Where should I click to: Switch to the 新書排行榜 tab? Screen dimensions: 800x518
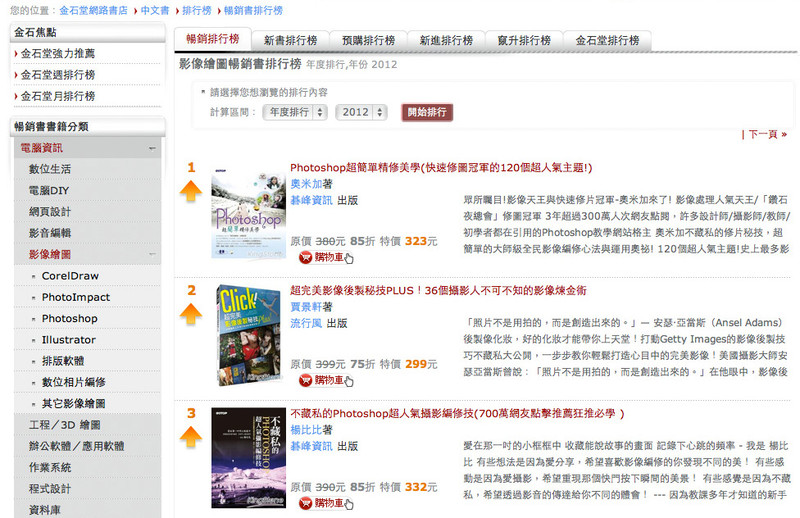290,40
